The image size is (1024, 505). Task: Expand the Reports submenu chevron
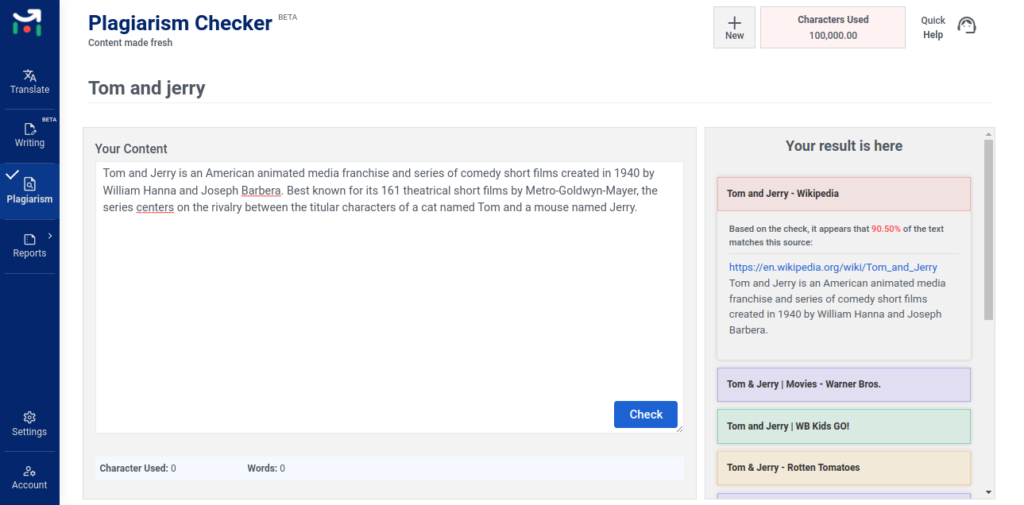[50, 235]
